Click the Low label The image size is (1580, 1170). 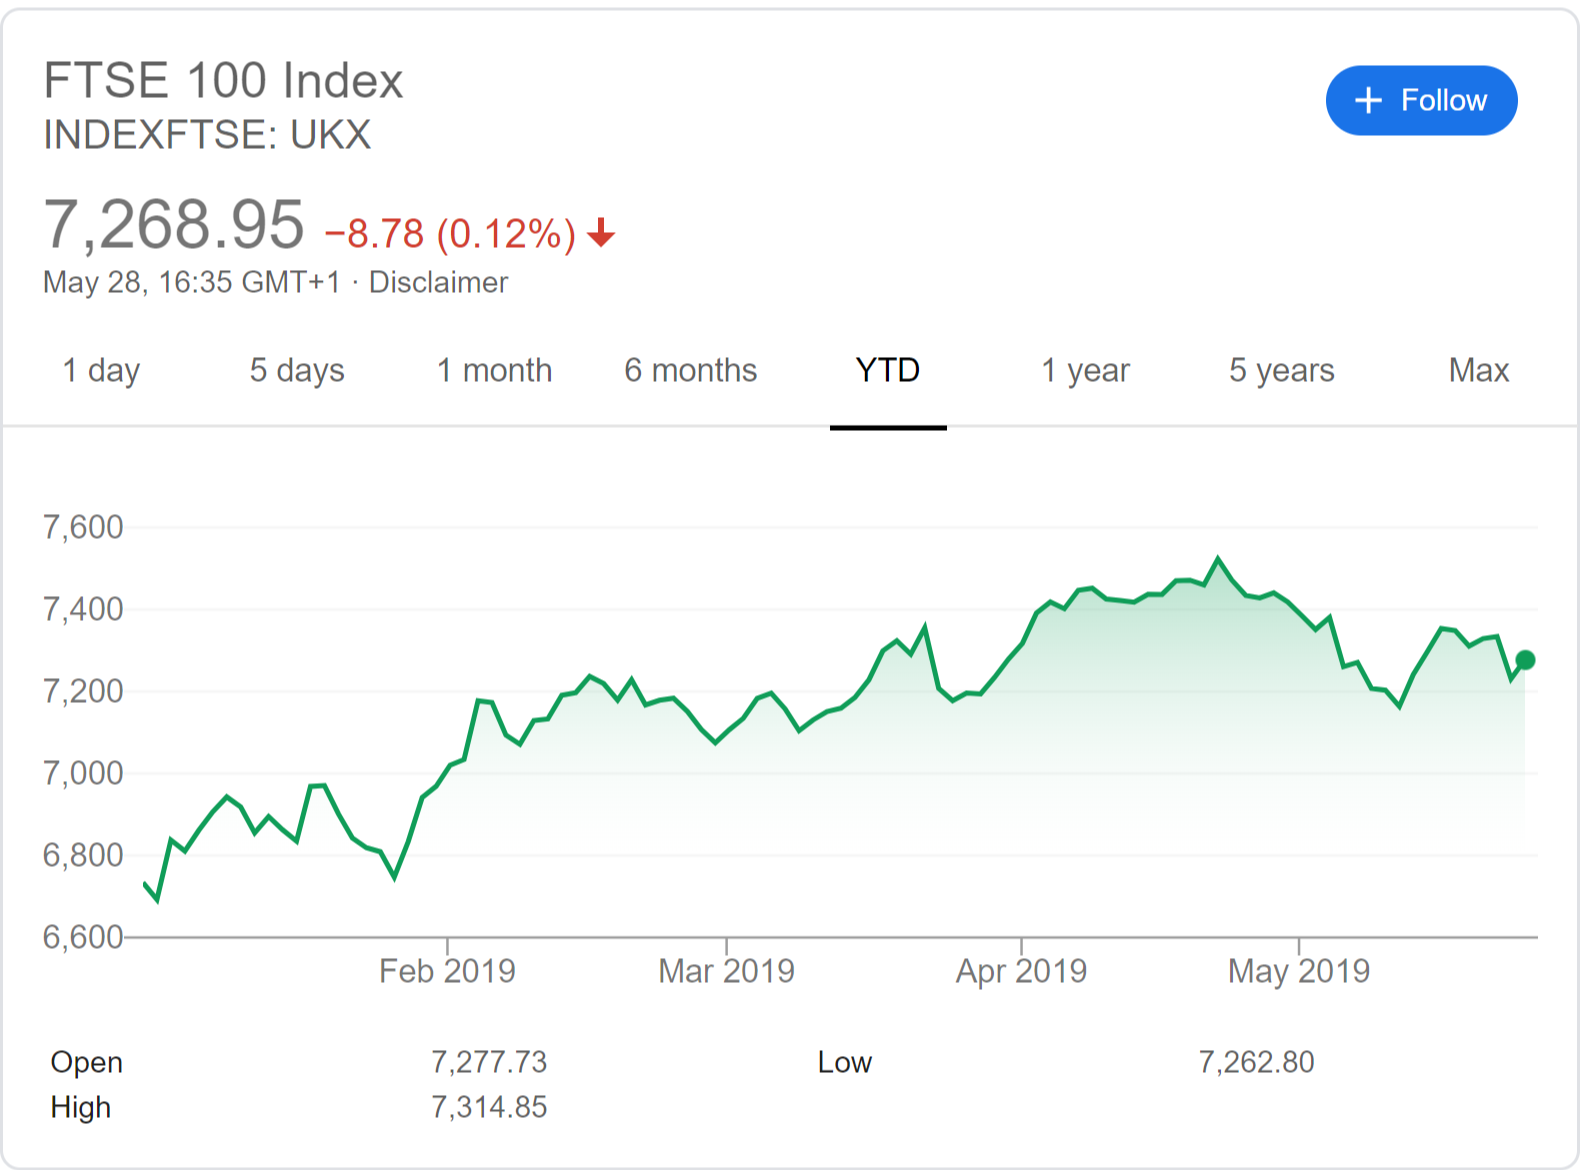(x=845, y=1062)
